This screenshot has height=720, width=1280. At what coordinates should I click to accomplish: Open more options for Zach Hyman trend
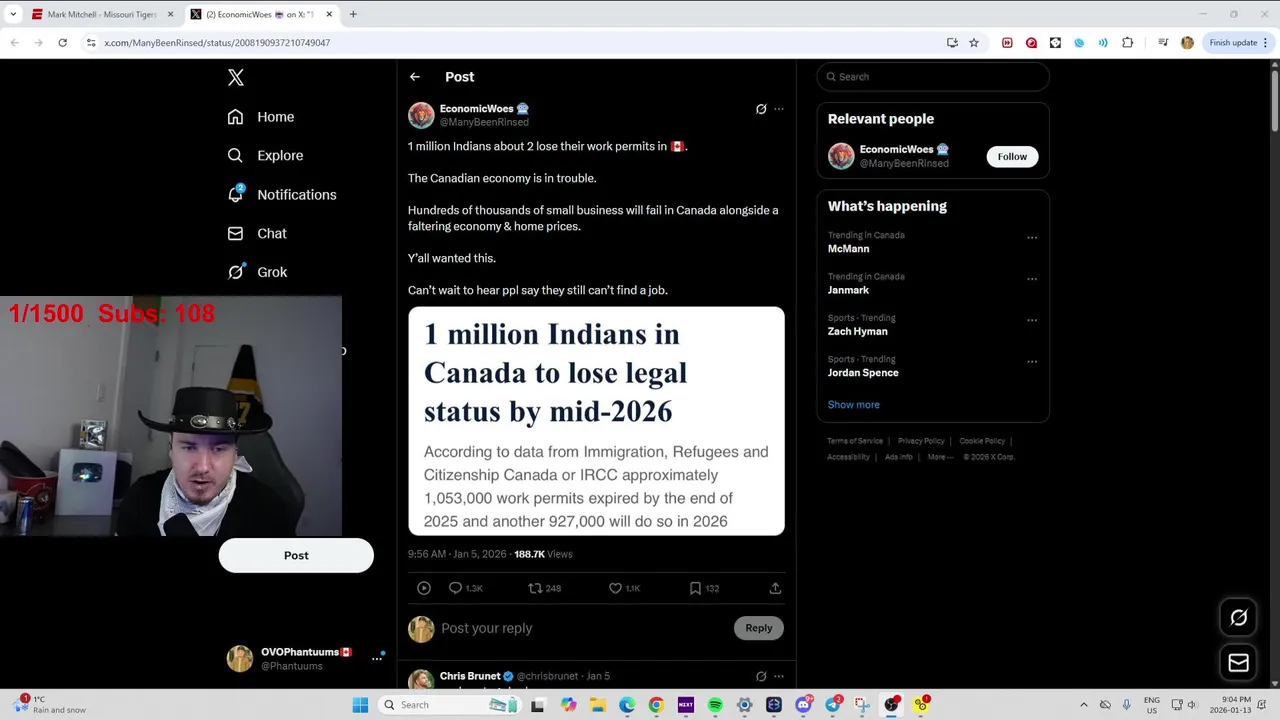click(x=1032, y=321)
